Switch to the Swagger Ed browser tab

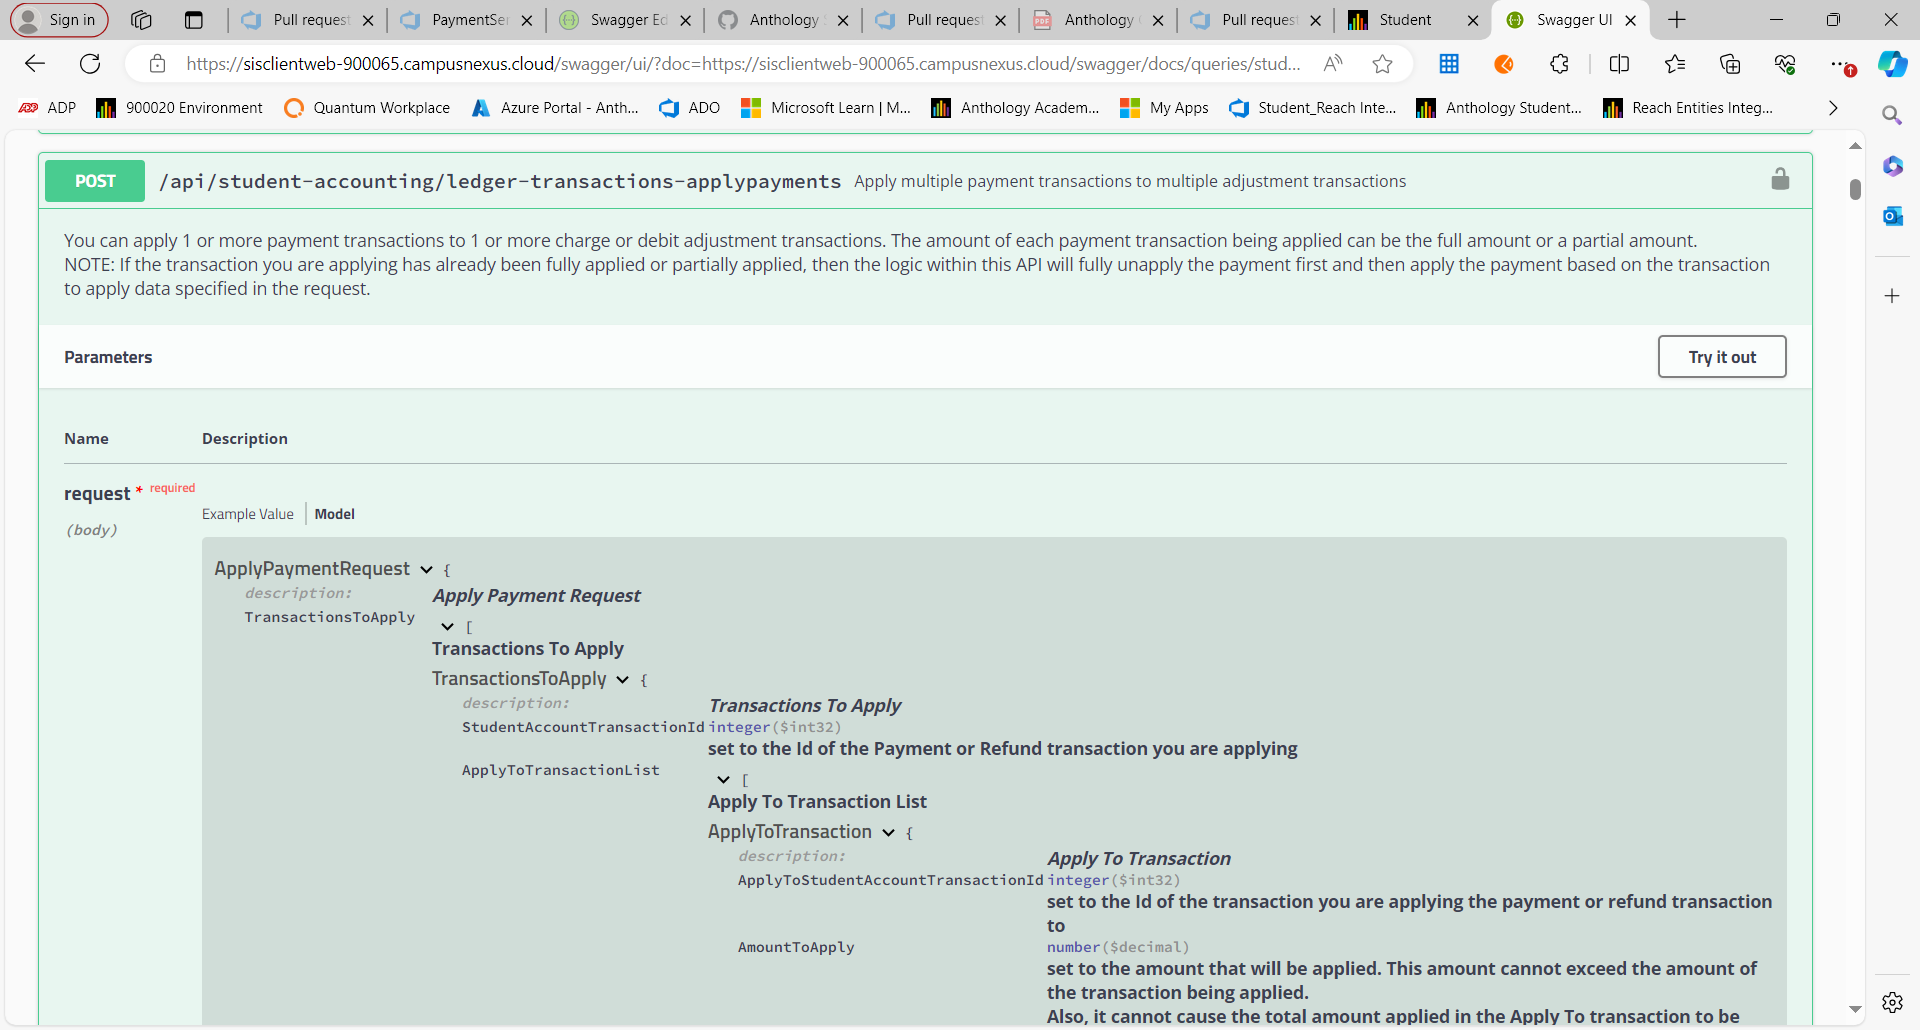click(627, 20)
